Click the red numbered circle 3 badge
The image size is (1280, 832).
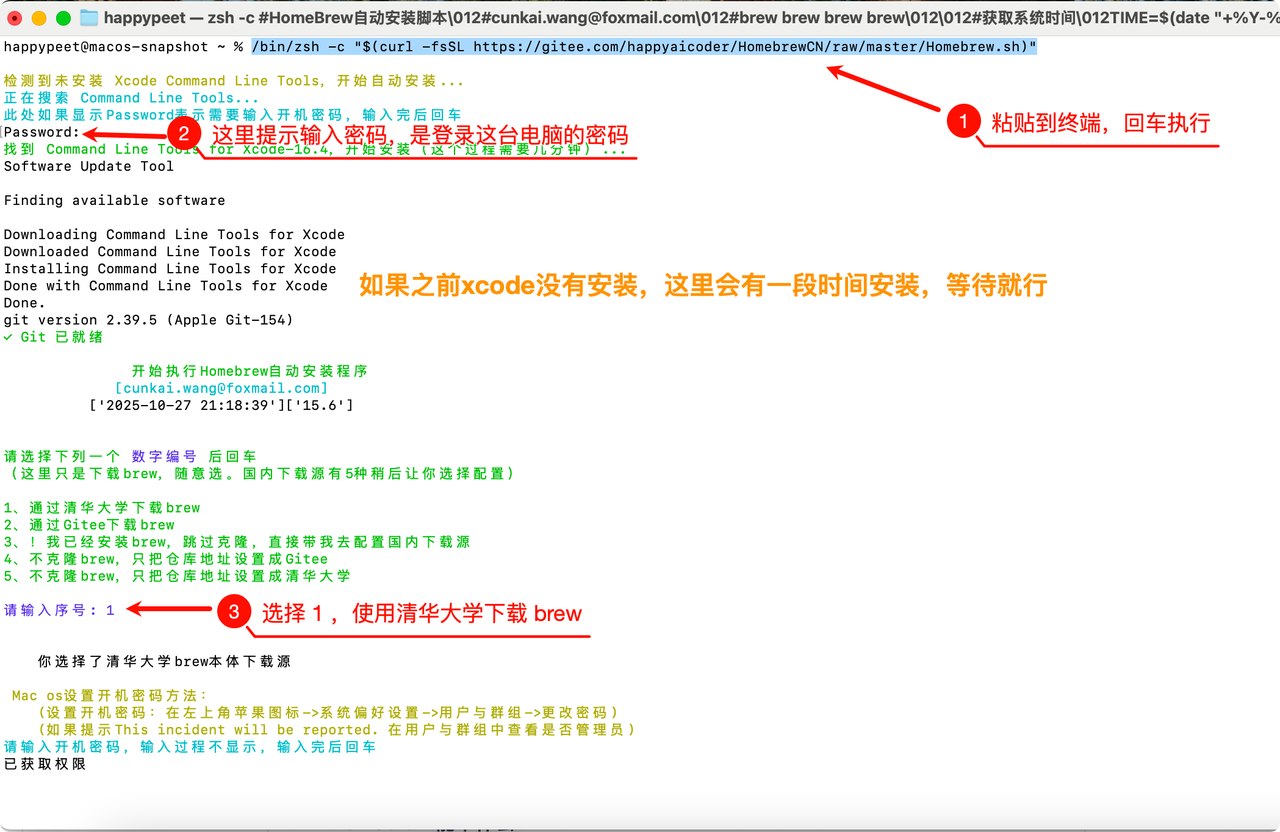tap(233, 612)
